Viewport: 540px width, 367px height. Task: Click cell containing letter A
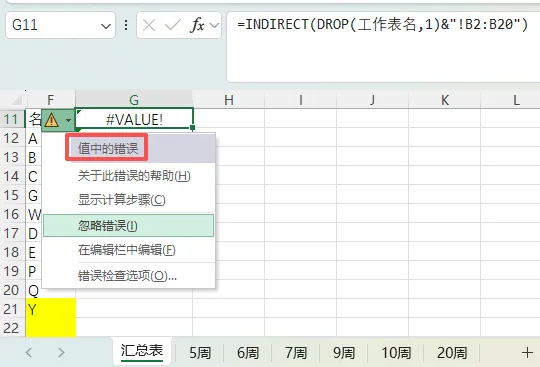click(33, 138)
